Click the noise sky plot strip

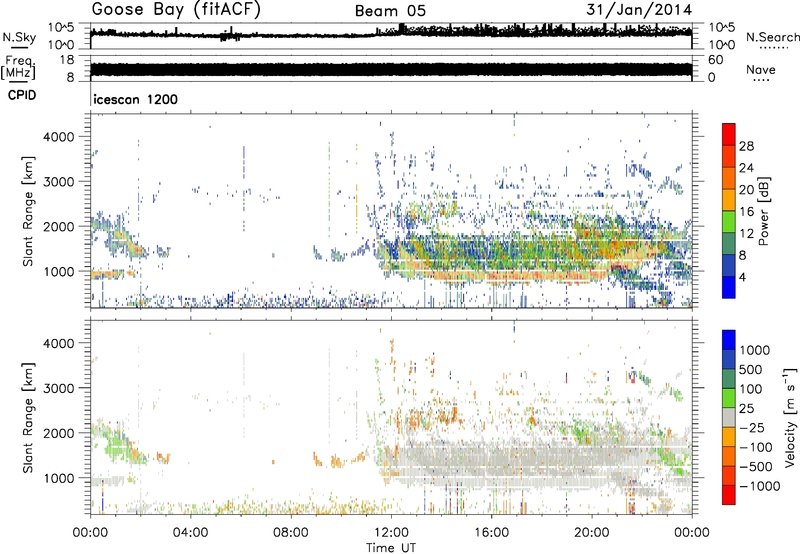point(391,36)
